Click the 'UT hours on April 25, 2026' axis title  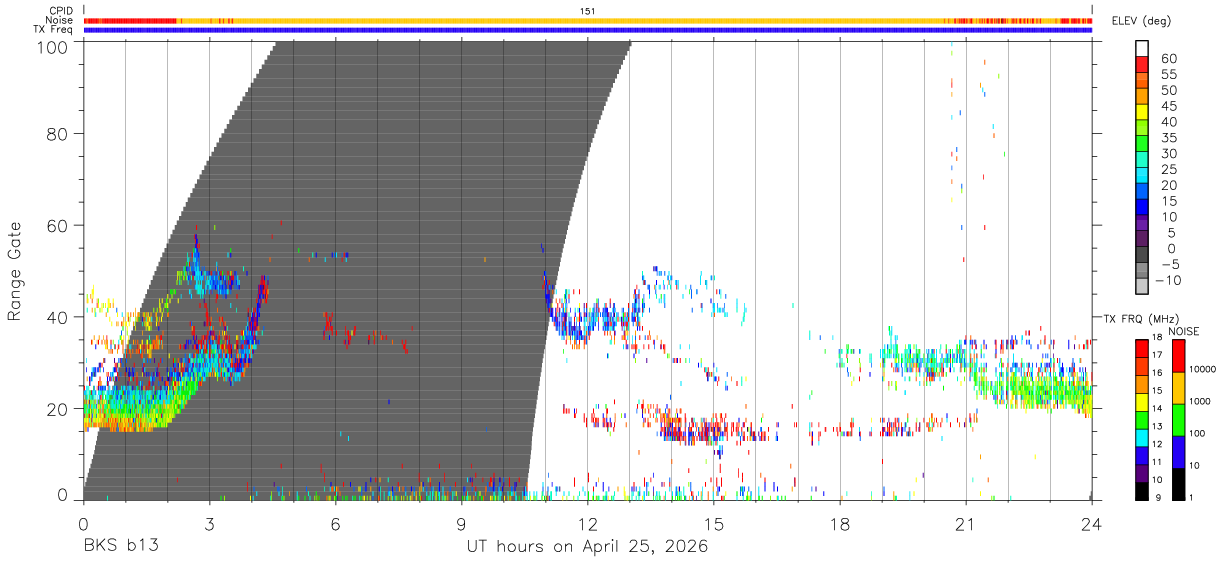coord(587,546)
